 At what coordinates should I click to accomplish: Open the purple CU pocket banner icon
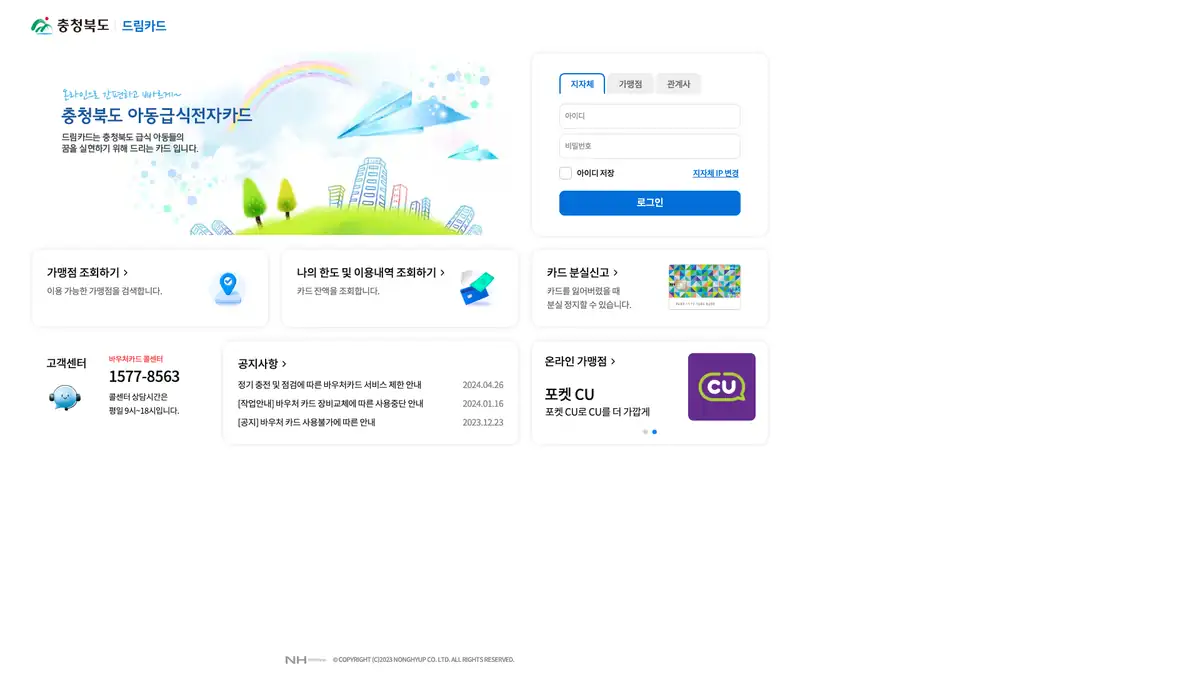click(x=721, y=387)
